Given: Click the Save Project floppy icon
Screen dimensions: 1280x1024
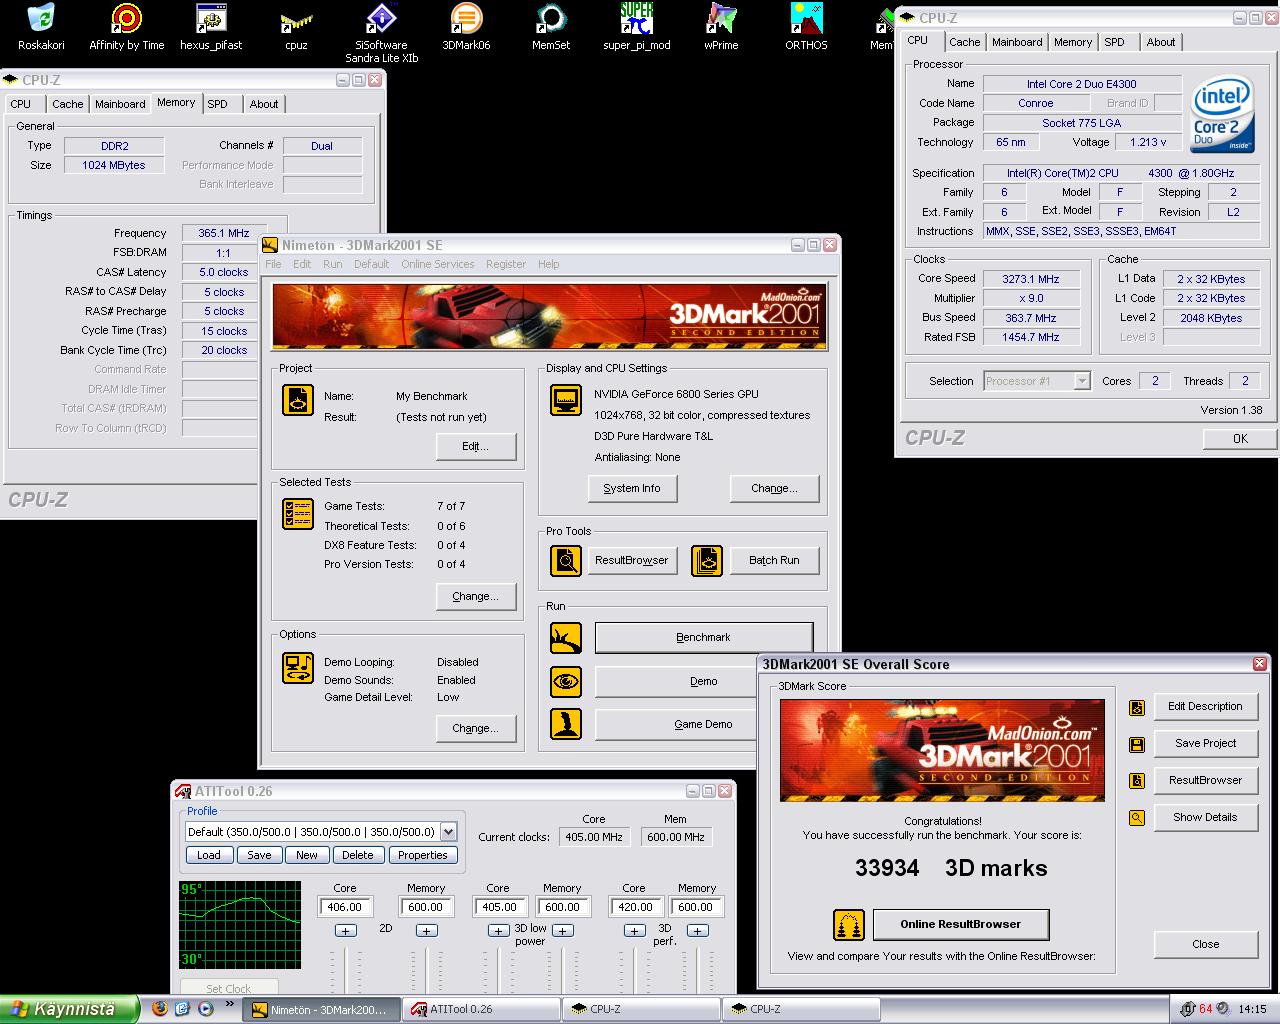Looking at the screenshot, I should (x=1137, y=745).
